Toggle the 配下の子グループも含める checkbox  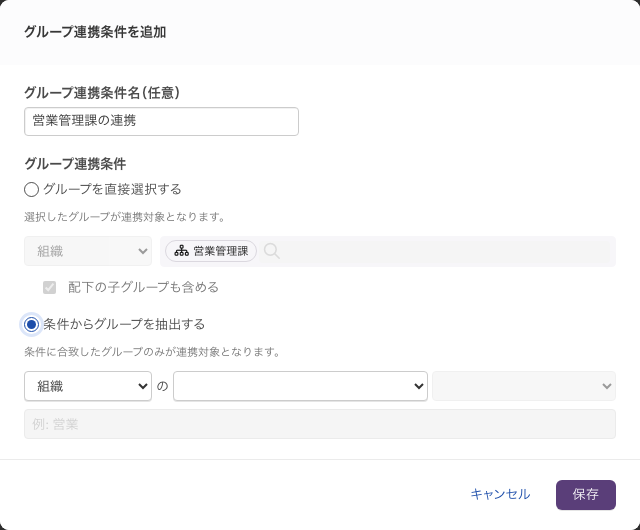(x=49, y=287)
